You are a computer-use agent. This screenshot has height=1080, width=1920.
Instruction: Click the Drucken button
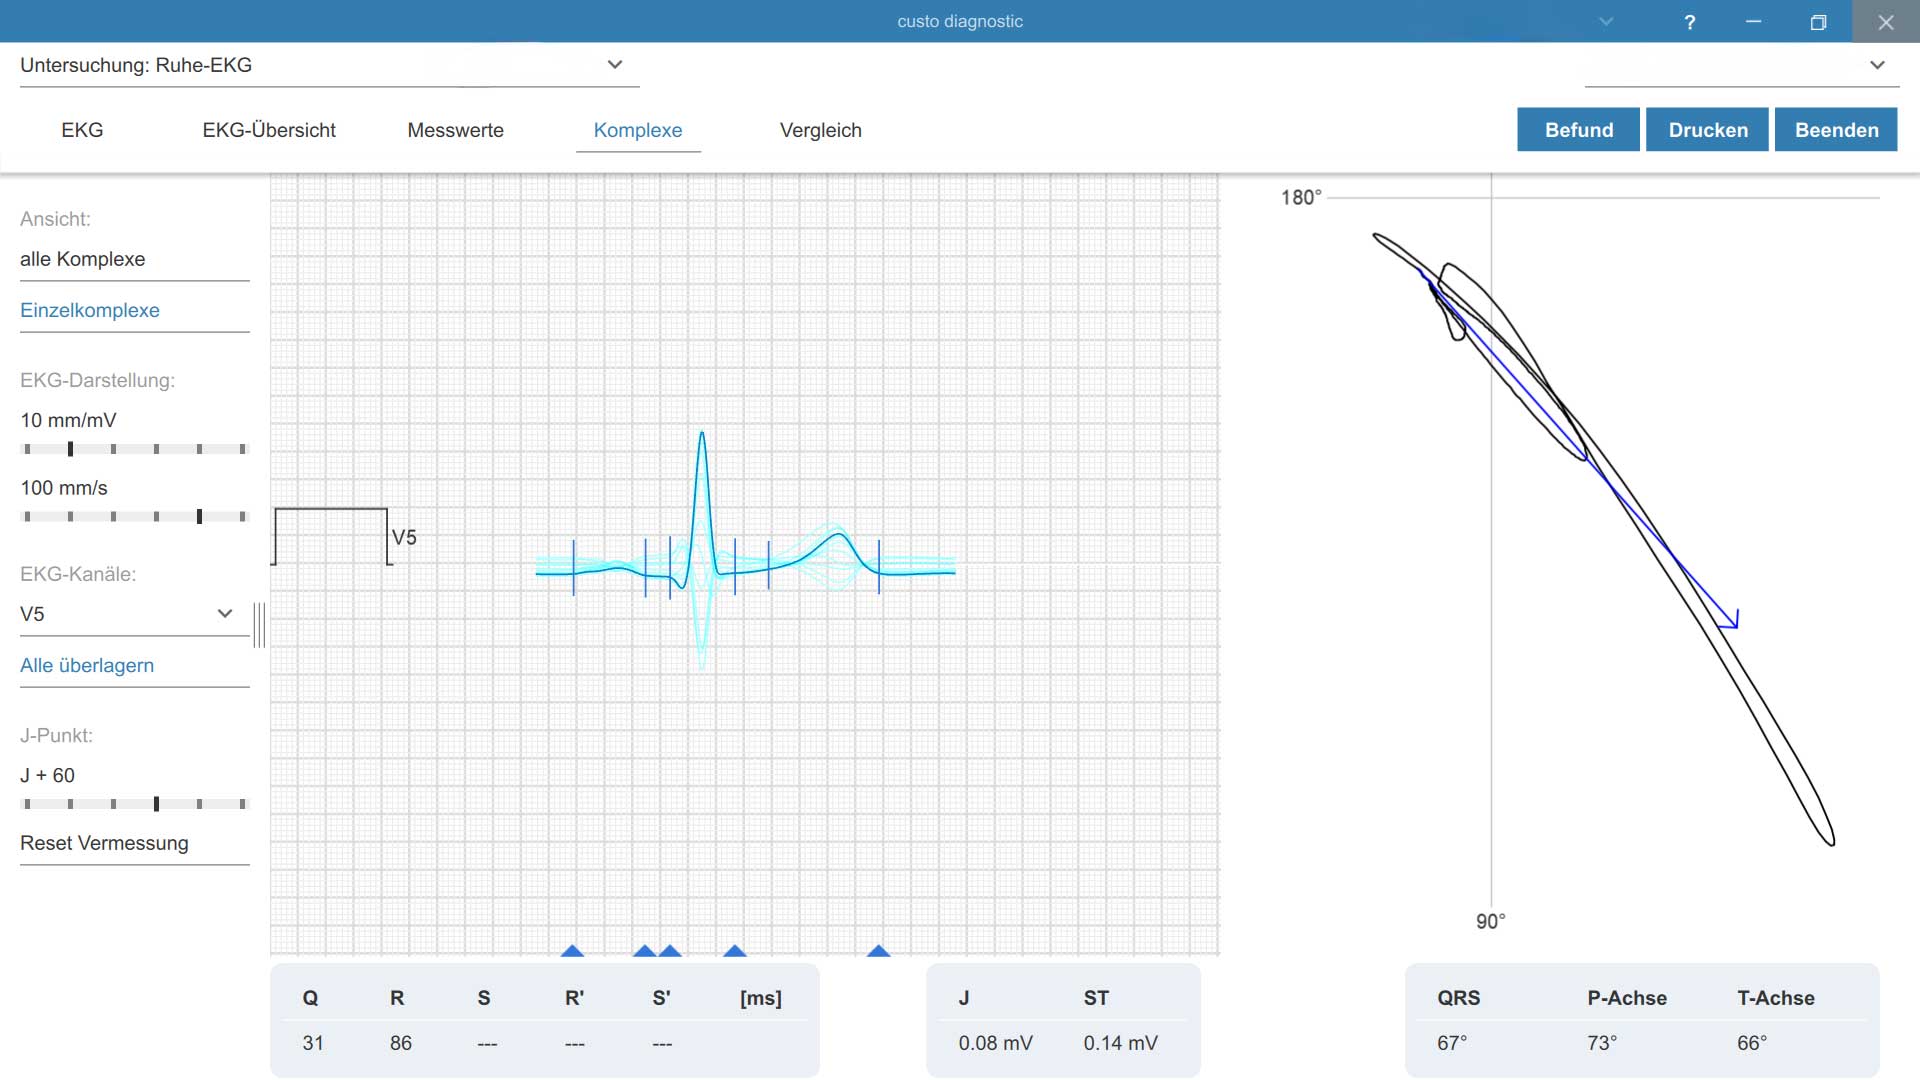pyautogui.click(x=1708, y=130)
